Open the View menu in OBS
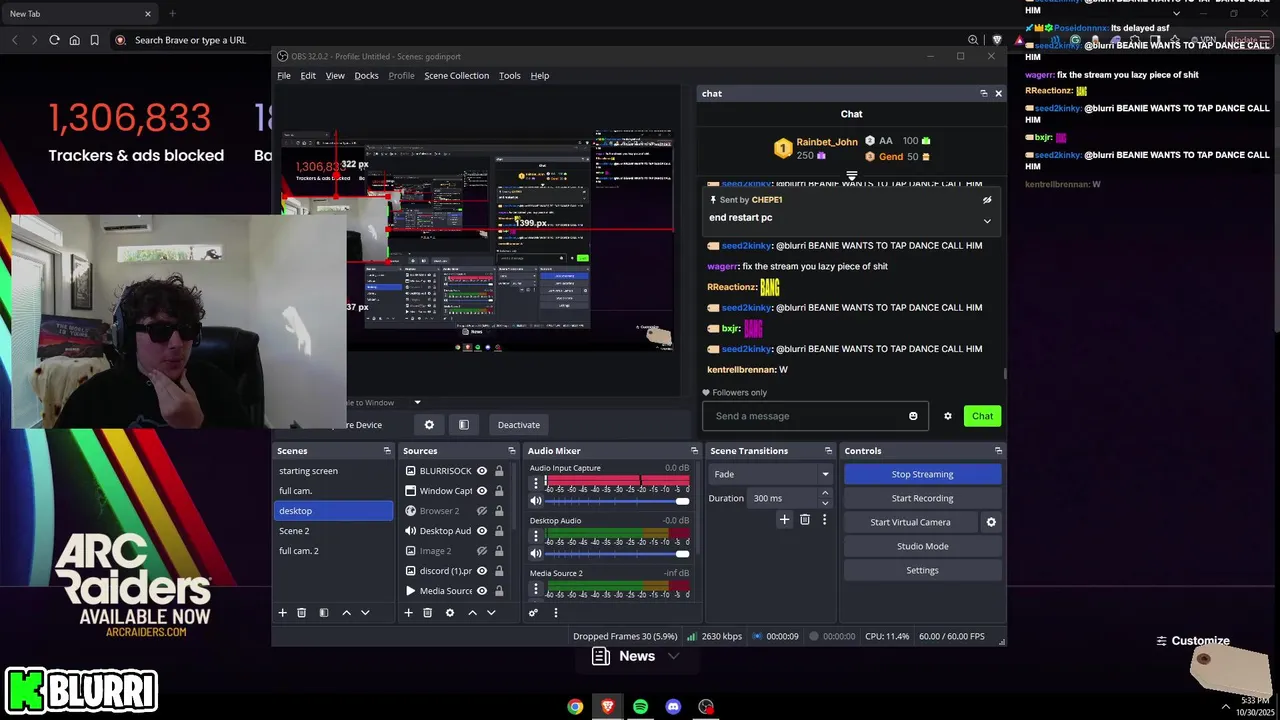 (335, 76)
